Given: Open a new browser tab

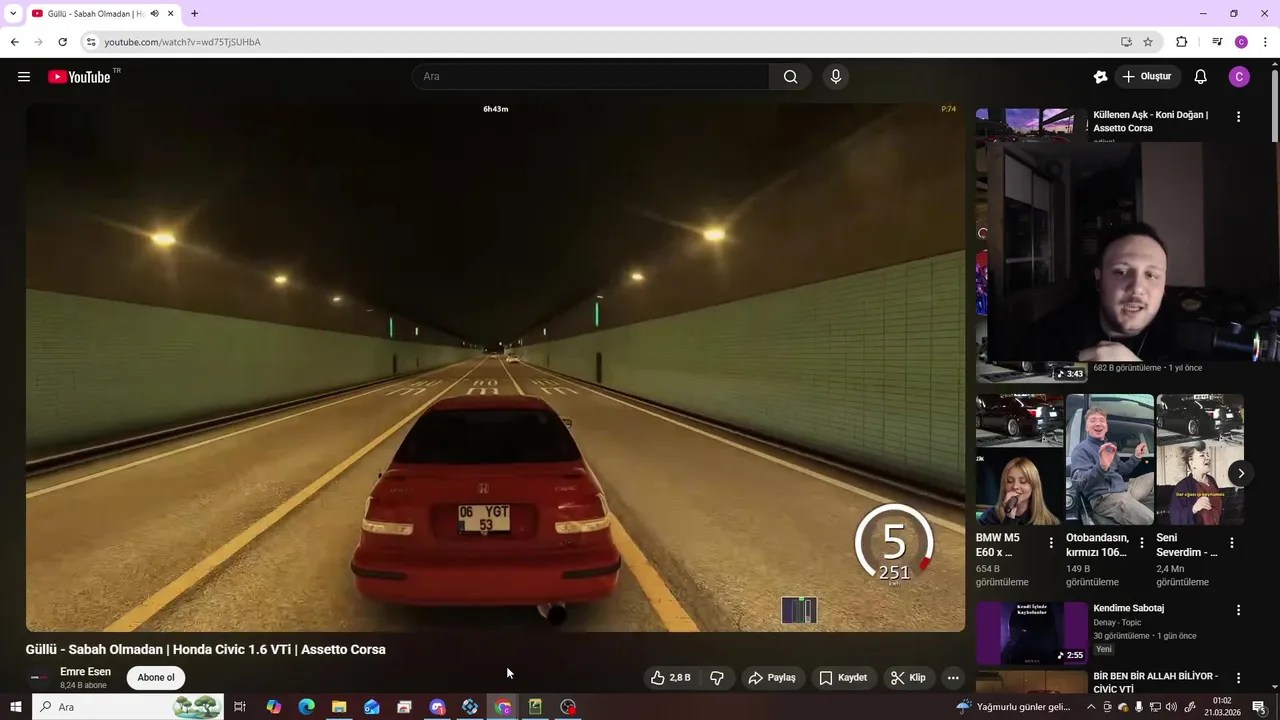Looking at the screenshot, I should (194, 14).
